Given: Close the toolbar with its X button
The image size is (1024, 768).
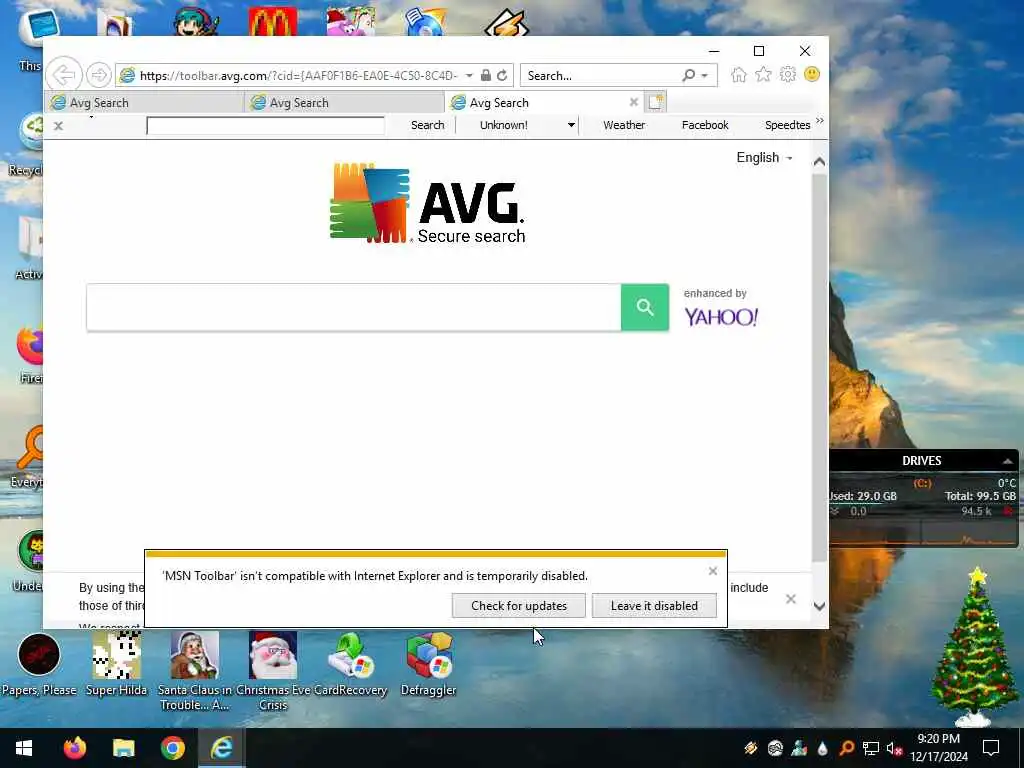Looking at the screenshot, I should pyautogui.click(x=58, y=126).
